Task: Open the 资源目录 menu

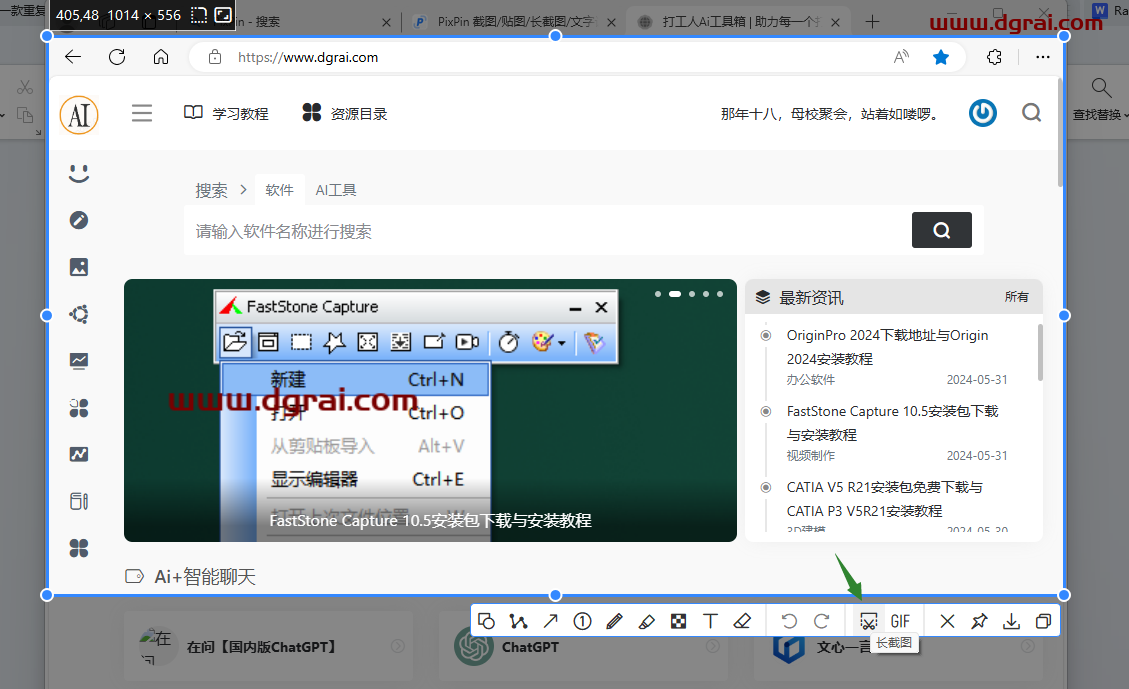Action: click(344, 113)
